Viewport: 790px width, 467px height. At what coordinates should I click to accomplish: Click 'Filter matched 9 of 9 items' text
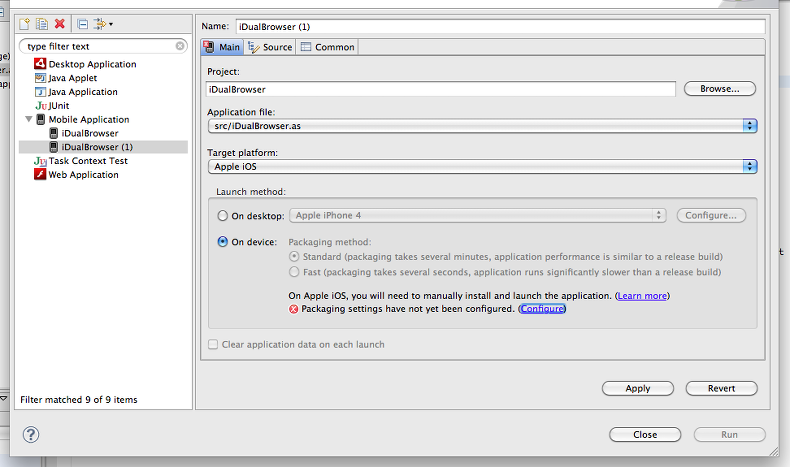coord(79,399)
